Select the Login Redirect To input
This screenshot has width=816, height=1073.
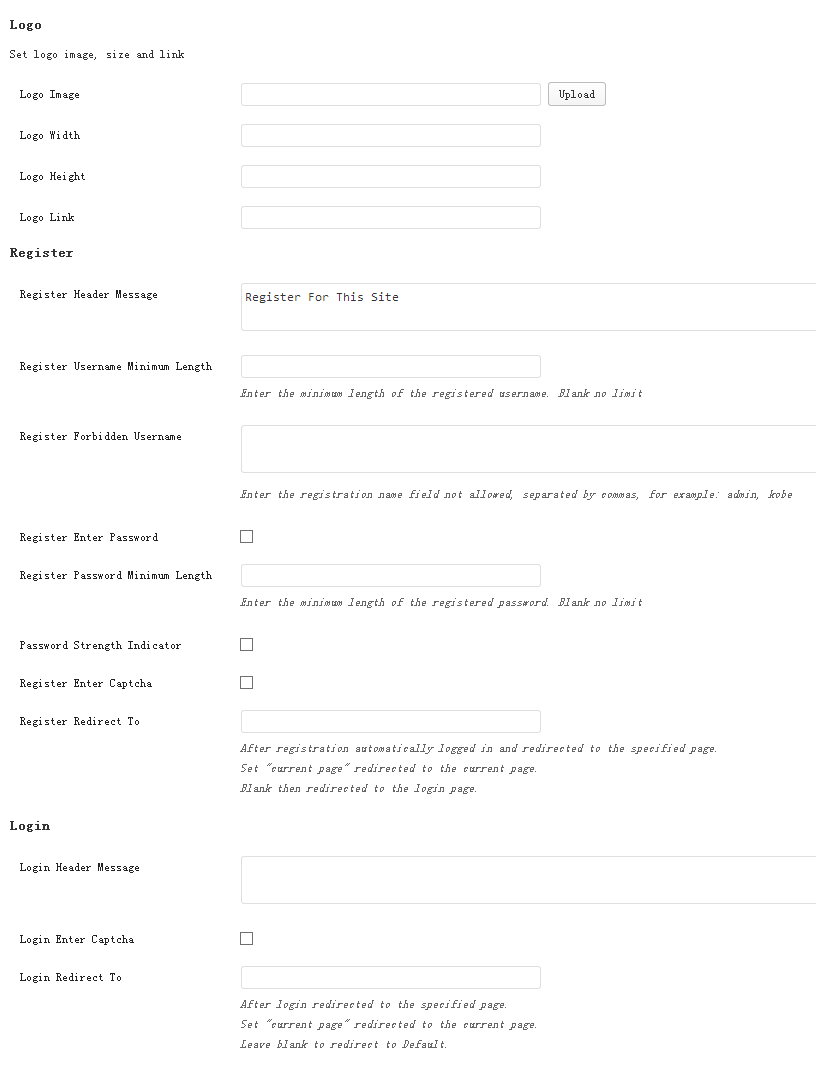390,978
